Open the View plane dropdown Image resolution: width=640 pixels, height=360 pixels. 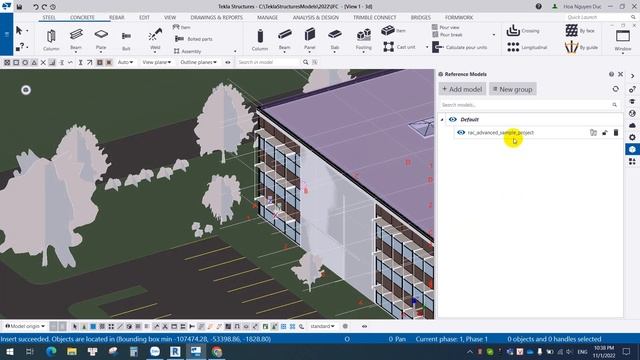[157, 62]
